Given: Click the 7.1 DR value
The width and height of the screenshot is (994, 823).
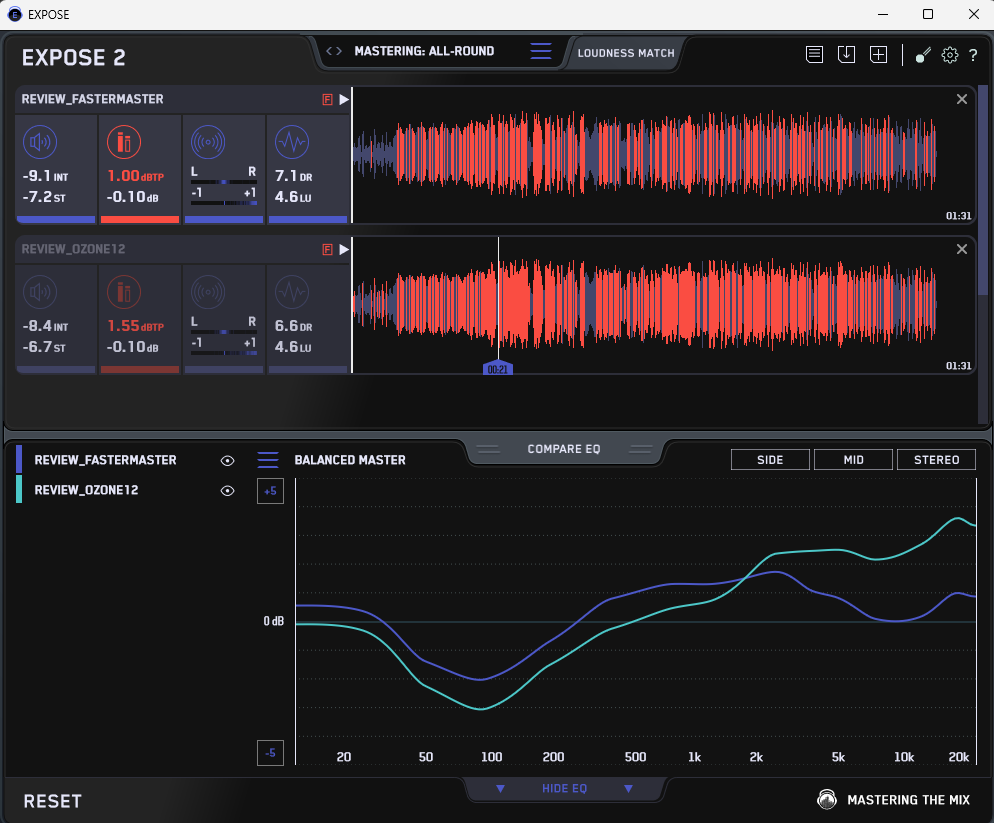Looking at the screenshot, I should click(x=294, y=176).
